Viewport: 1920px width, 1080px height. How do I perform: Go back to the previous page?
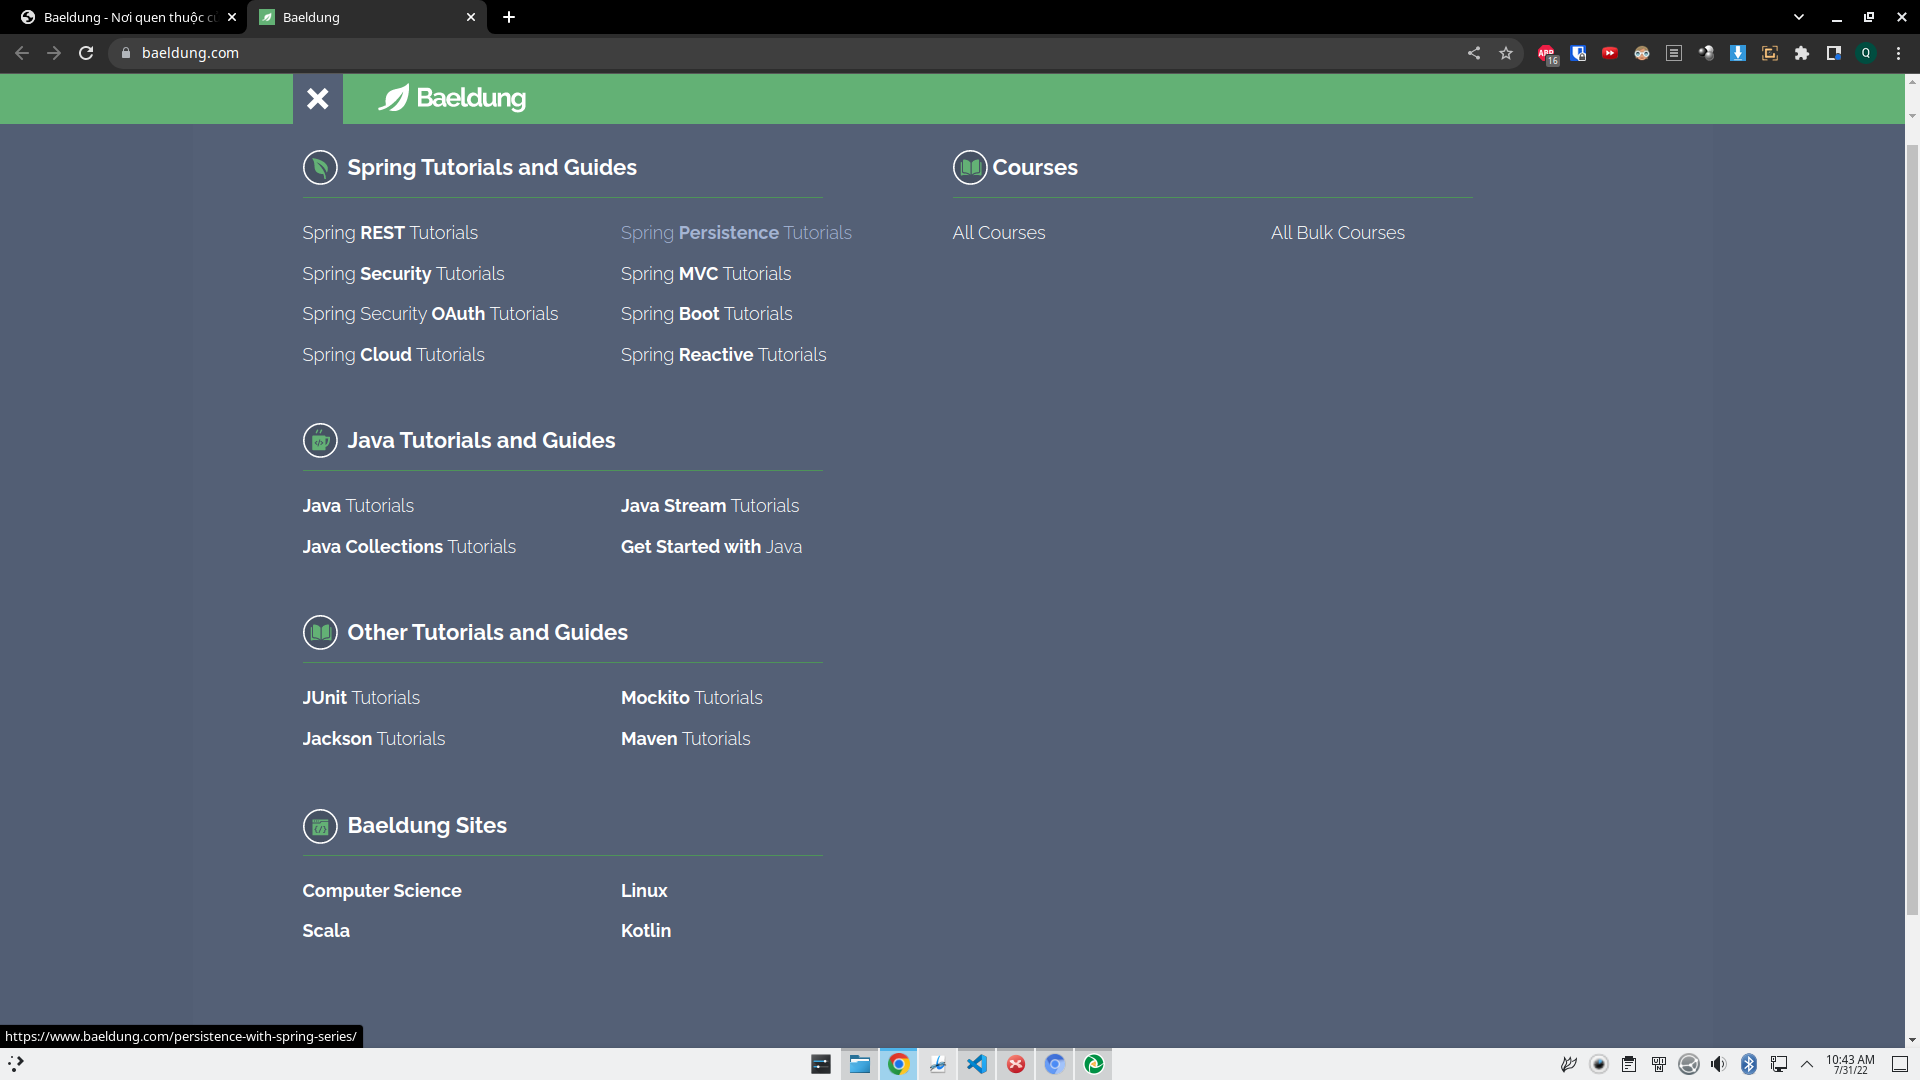(22, 53)
